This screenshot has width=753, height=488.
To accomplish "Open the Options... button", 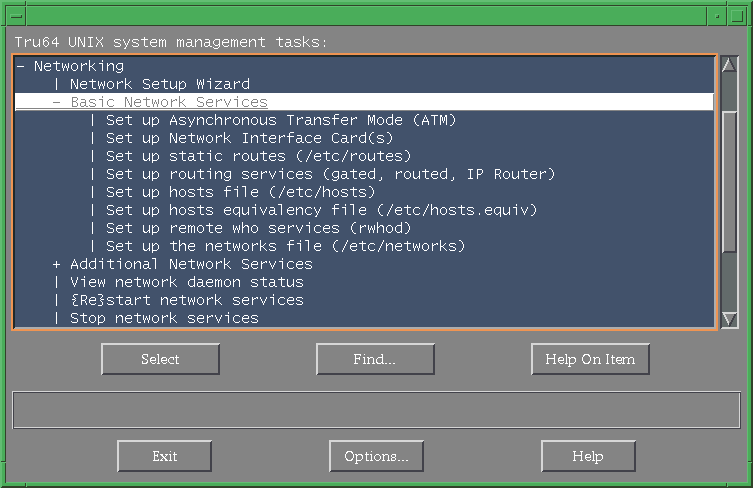I will [376, 456].
